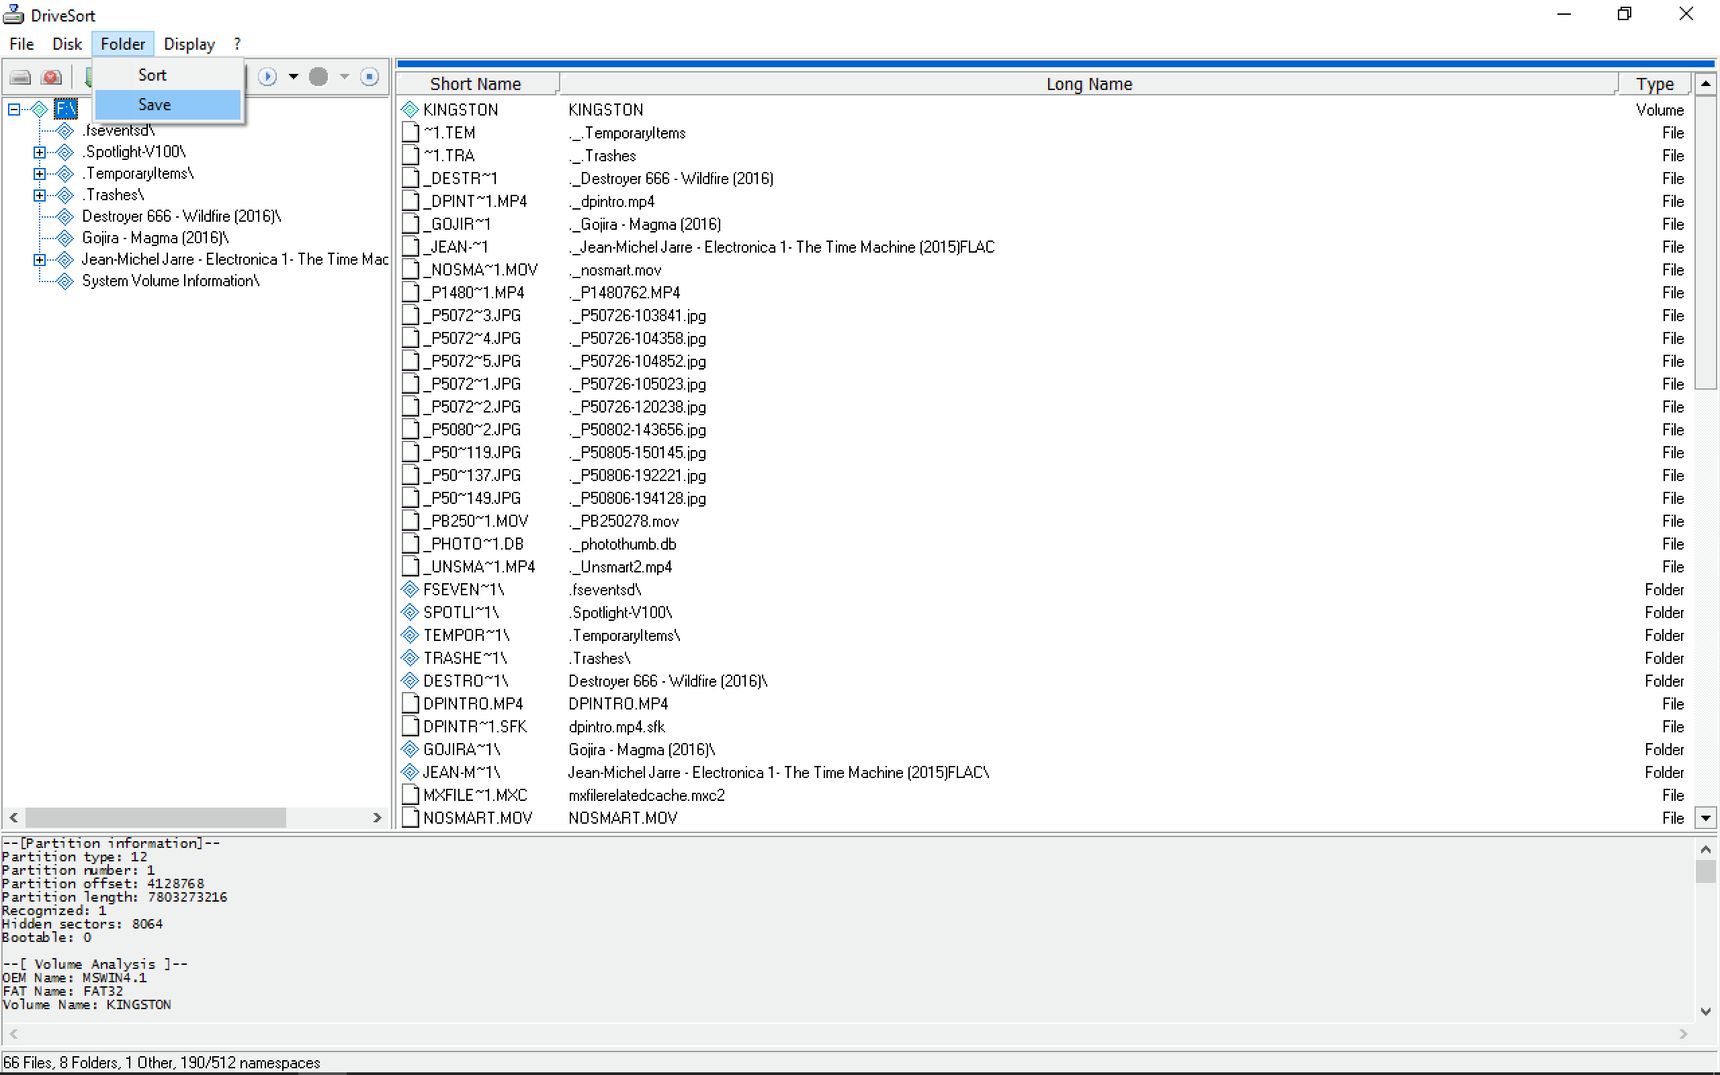Click the gray record circle toolbar icon

(x=318, y=77)
